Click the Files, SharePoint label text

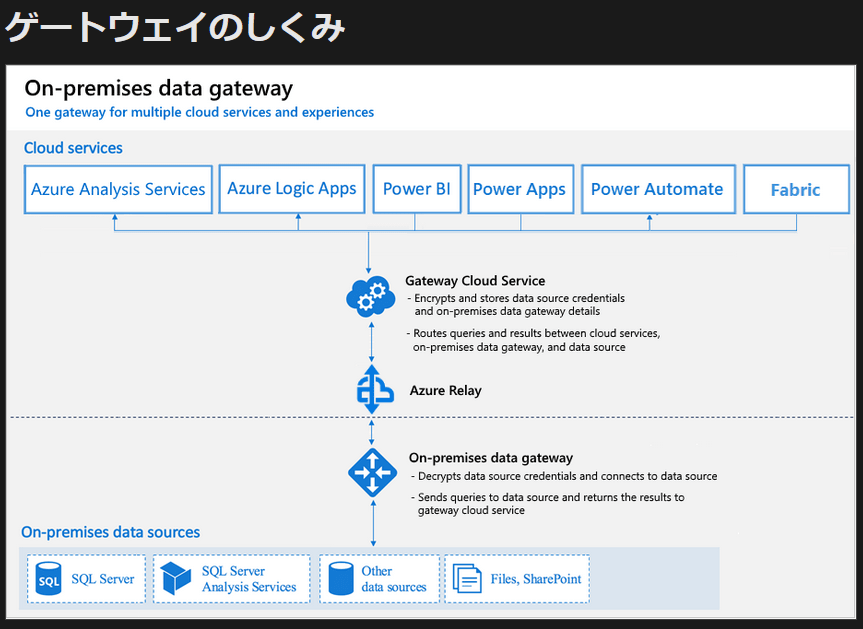pyautogui.click(x=536, y=579)
